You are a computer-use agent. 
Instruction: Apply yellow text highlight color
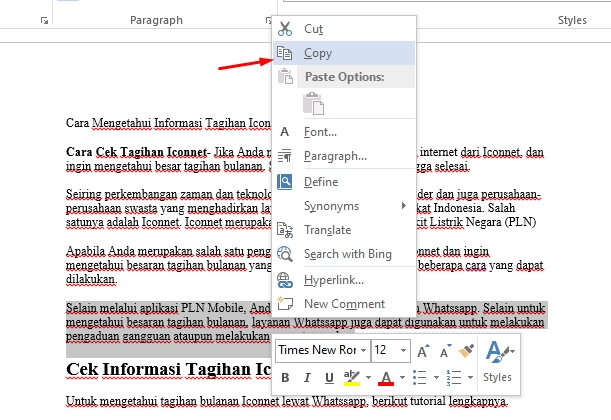[x=351, y=377]
